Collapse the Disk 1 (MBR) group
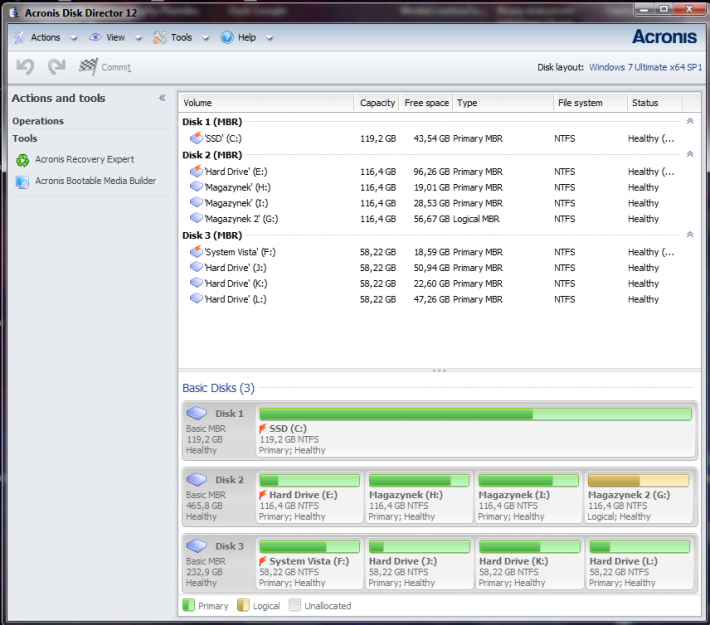The image size is (710, 625). (690, 121)
